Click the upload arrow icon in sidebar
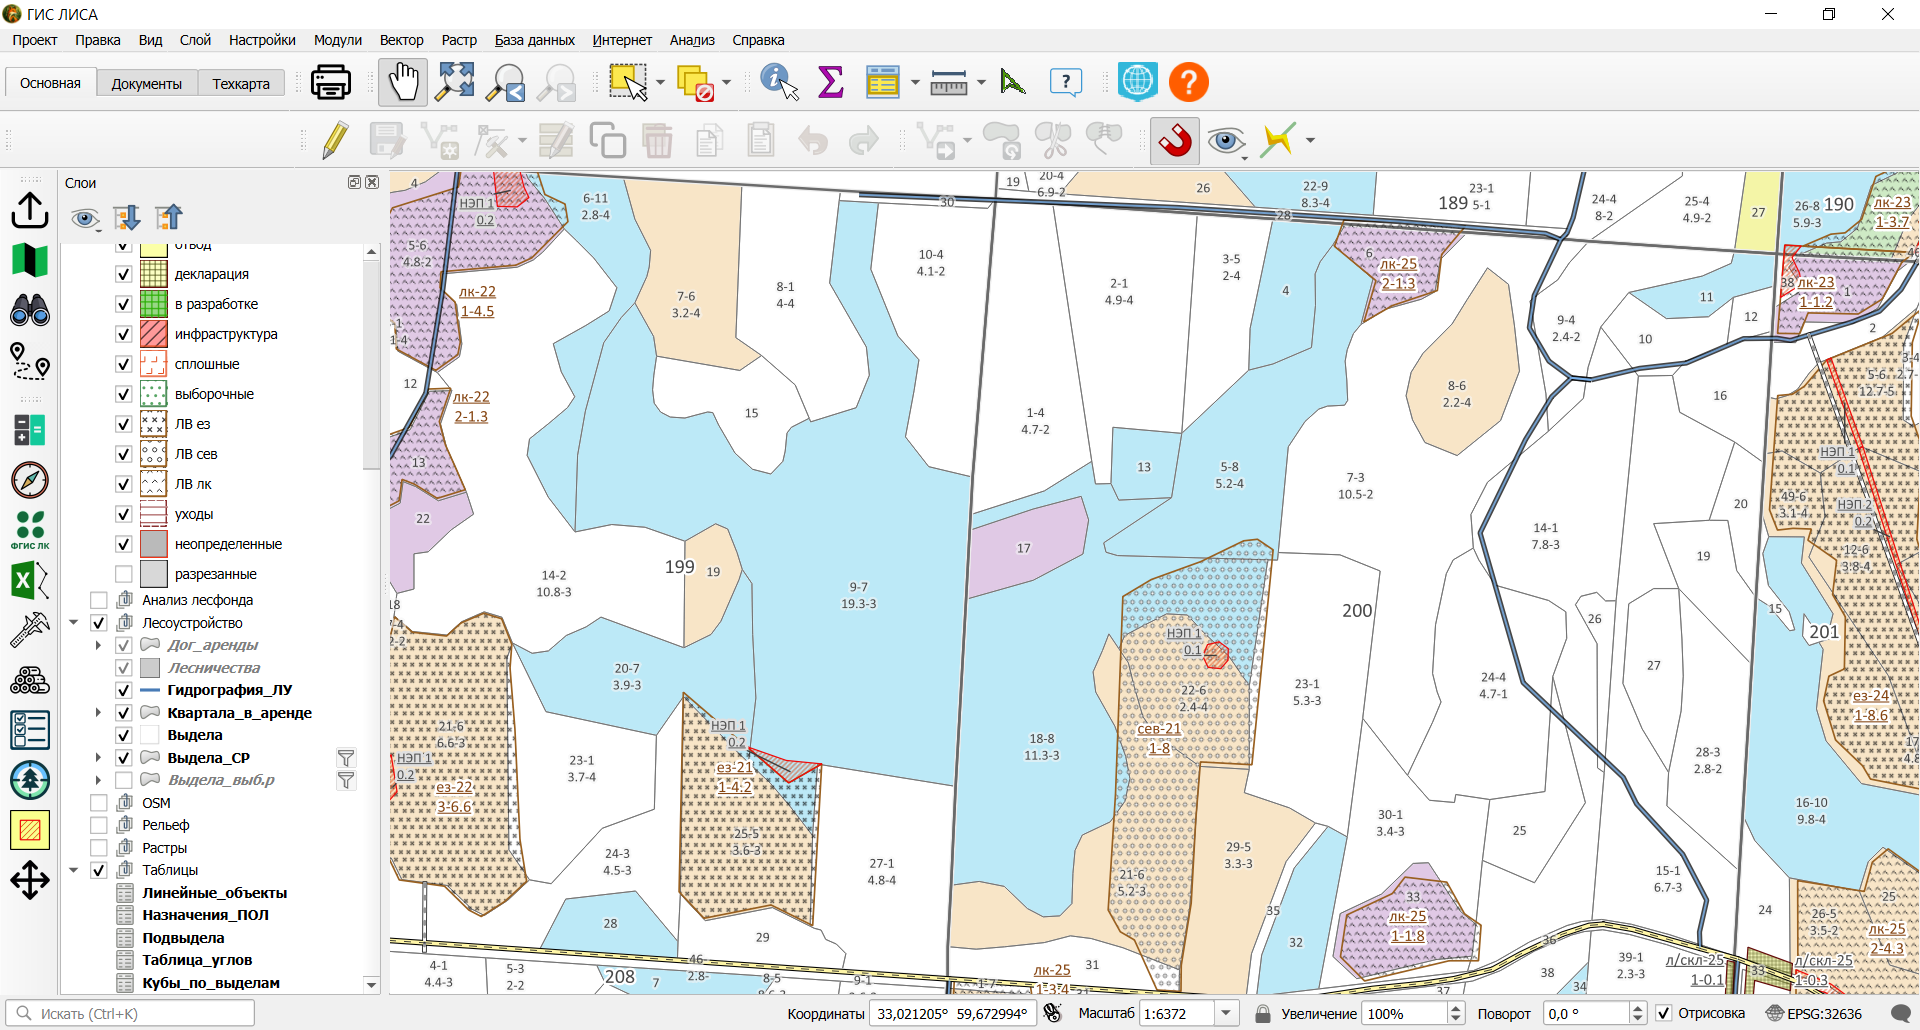This screenshot has width=1920, height=1030. click(30, 210)
